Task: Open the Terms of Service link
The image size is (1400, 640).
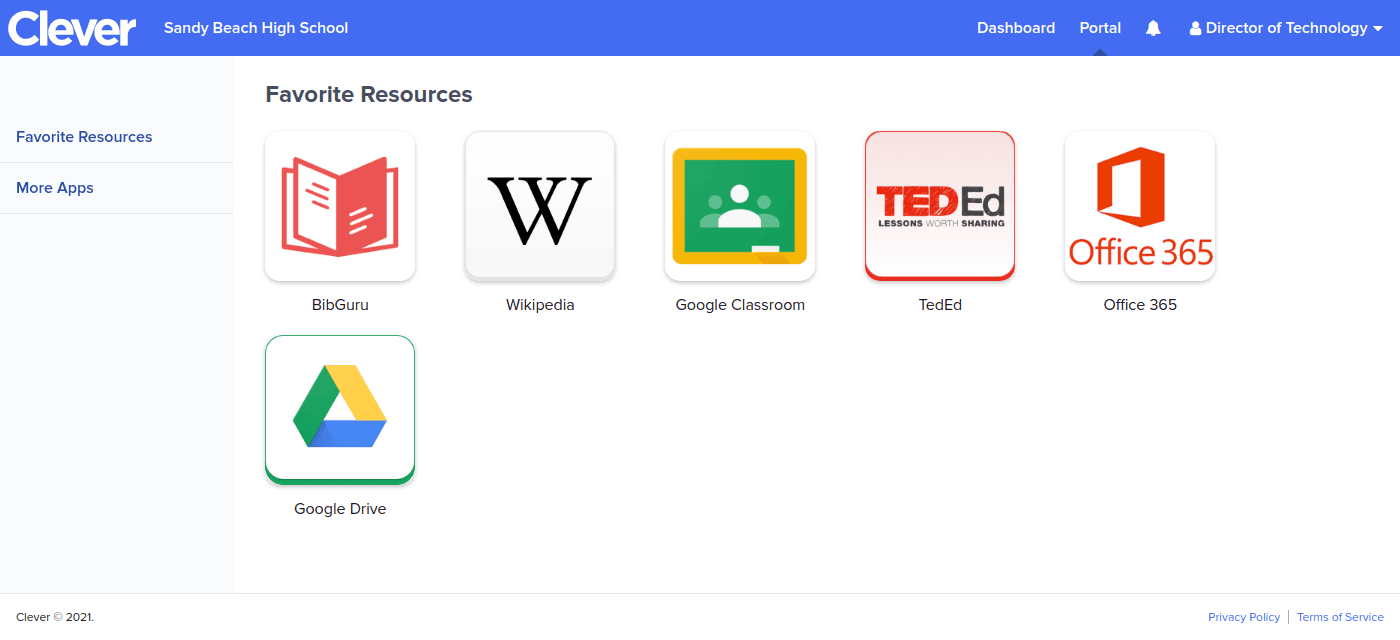Action: click(1340, 617)
